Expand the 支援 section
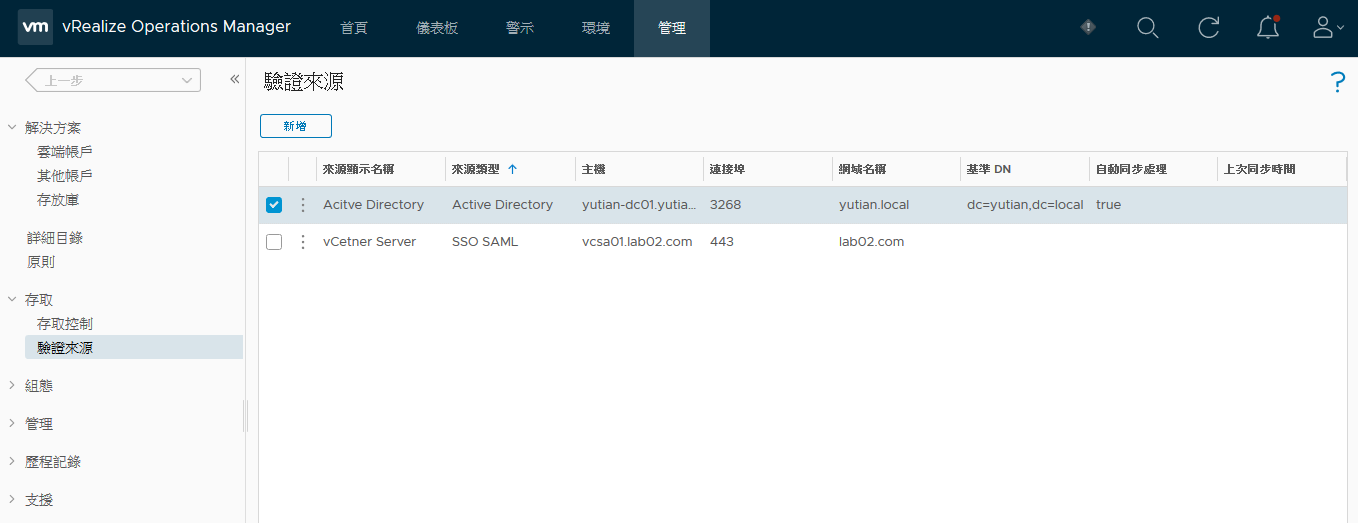 [x=12, y=500]
